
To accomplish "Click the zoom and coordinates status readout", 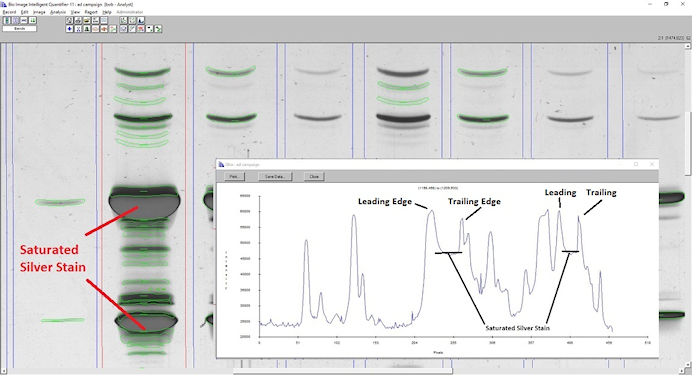I will pos(674,38).
